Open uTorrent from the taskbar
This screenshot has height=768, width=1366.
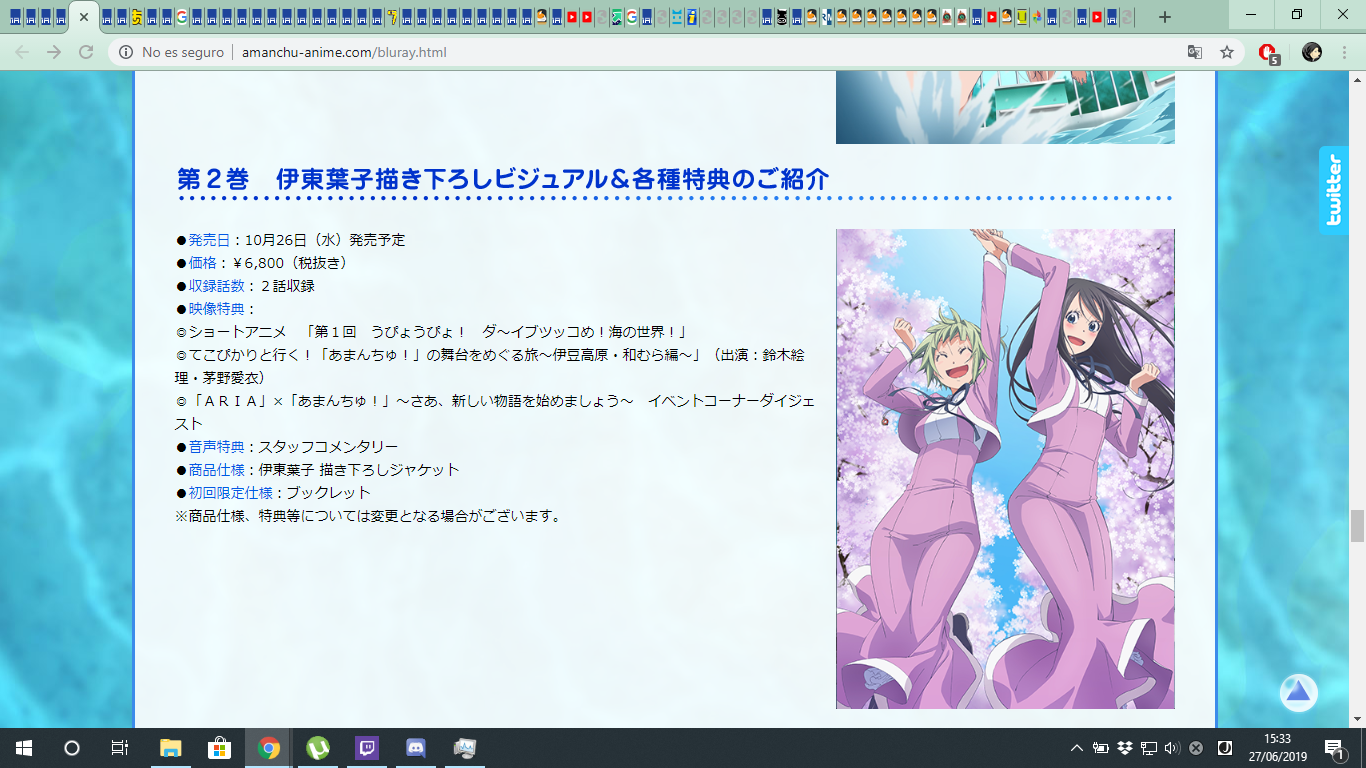(318, 748)
